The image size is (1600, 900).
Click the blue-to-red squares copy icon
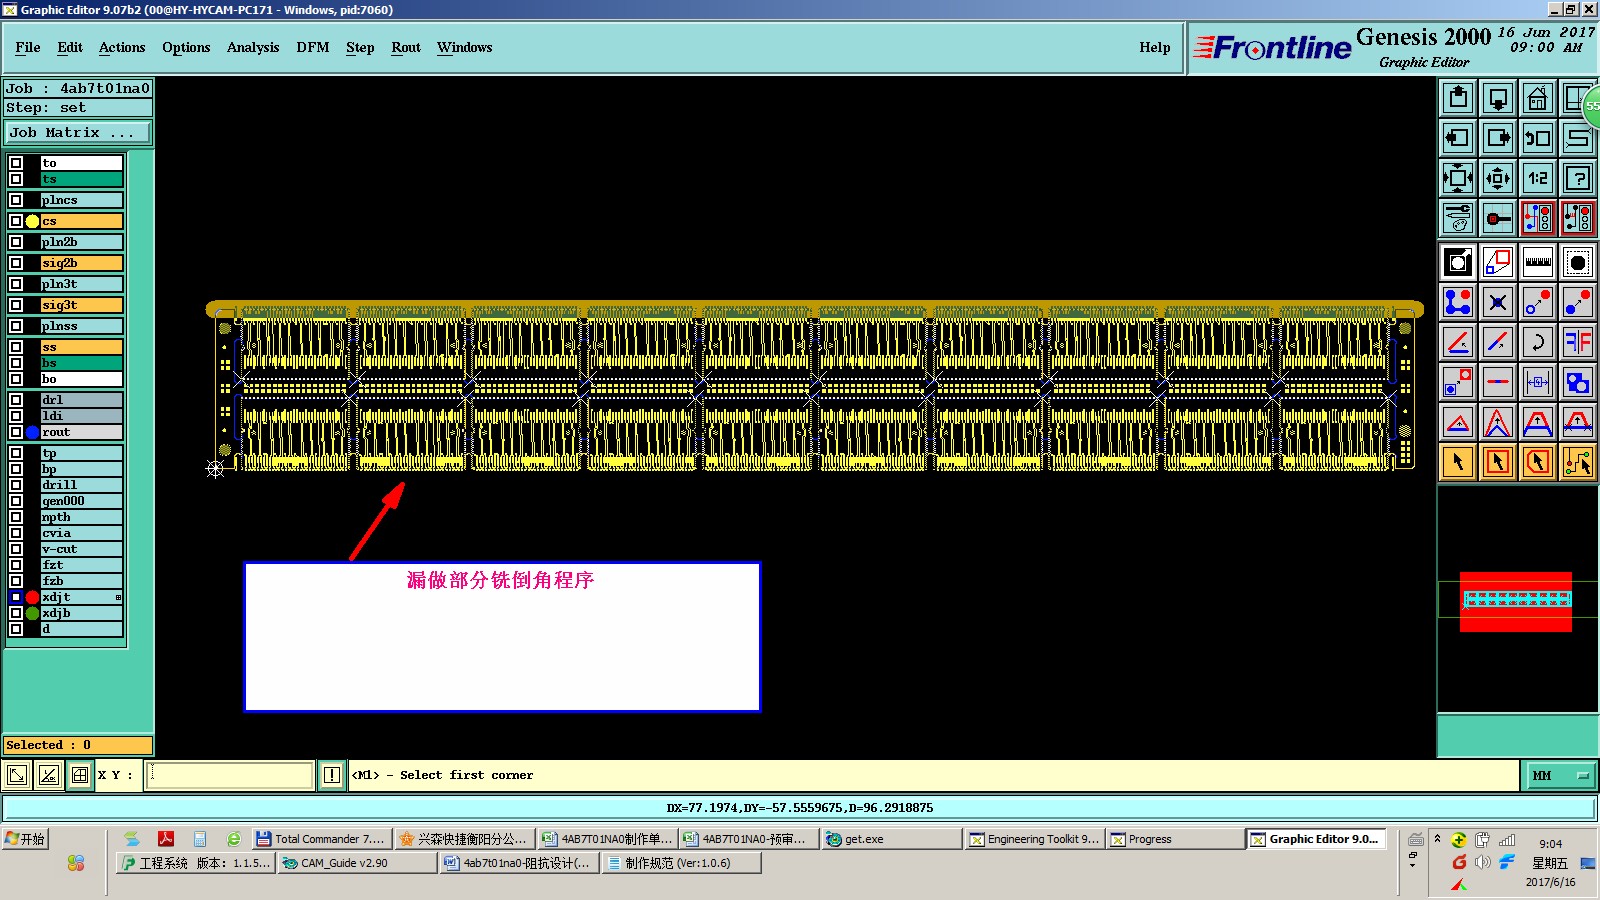(1458, 382)
